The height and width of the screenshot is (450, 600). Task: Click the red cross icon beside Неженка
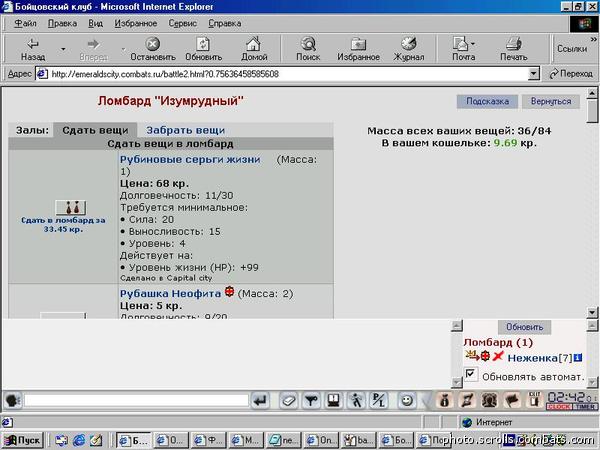(498, 356)
